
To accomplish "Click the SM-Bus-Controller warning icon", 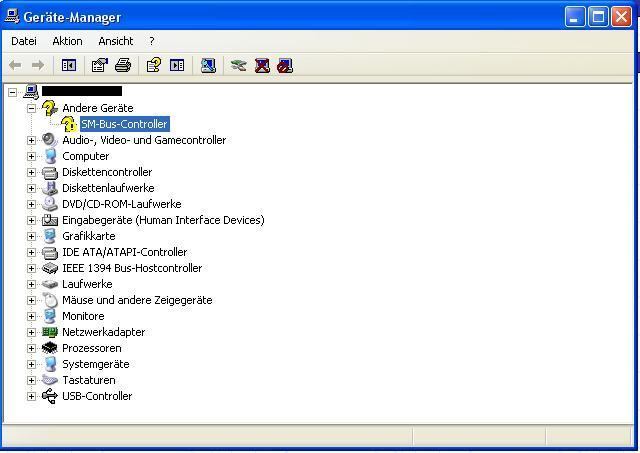I will pyautogui.click(x=69, y=124).
